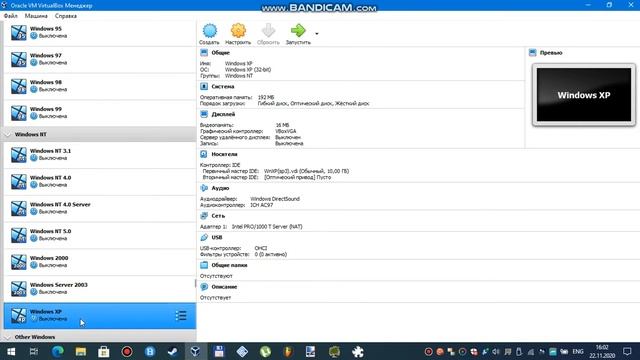Click the Превью section icon

point(533,53)
